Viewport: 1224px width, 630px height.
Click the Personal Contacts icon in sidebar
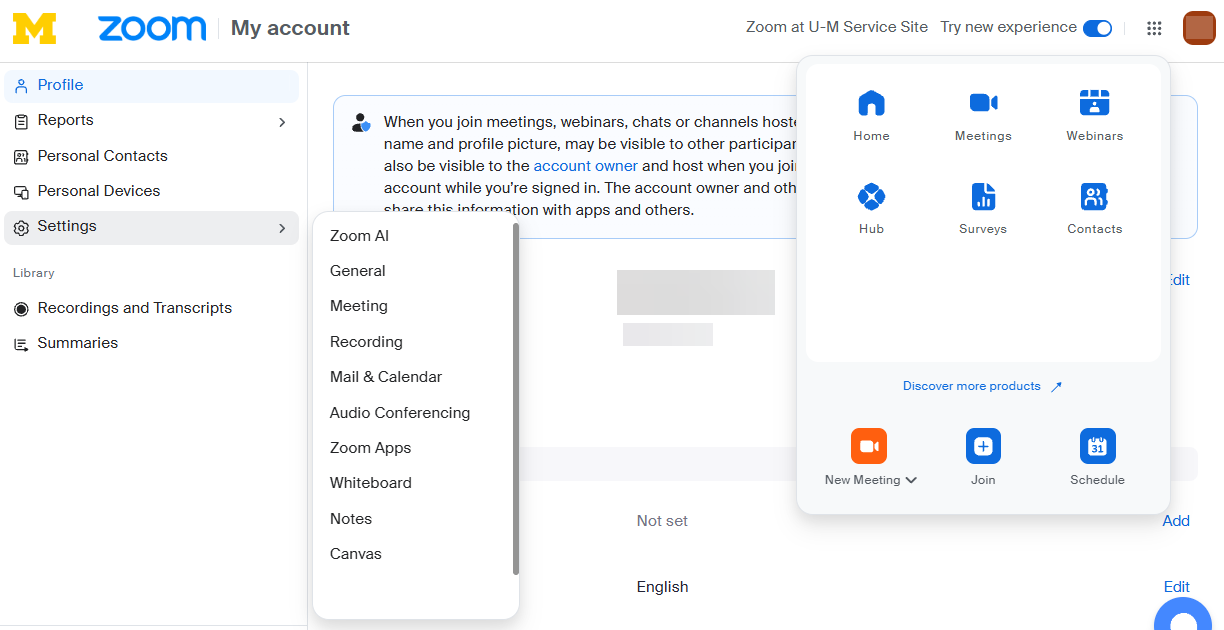21,157
